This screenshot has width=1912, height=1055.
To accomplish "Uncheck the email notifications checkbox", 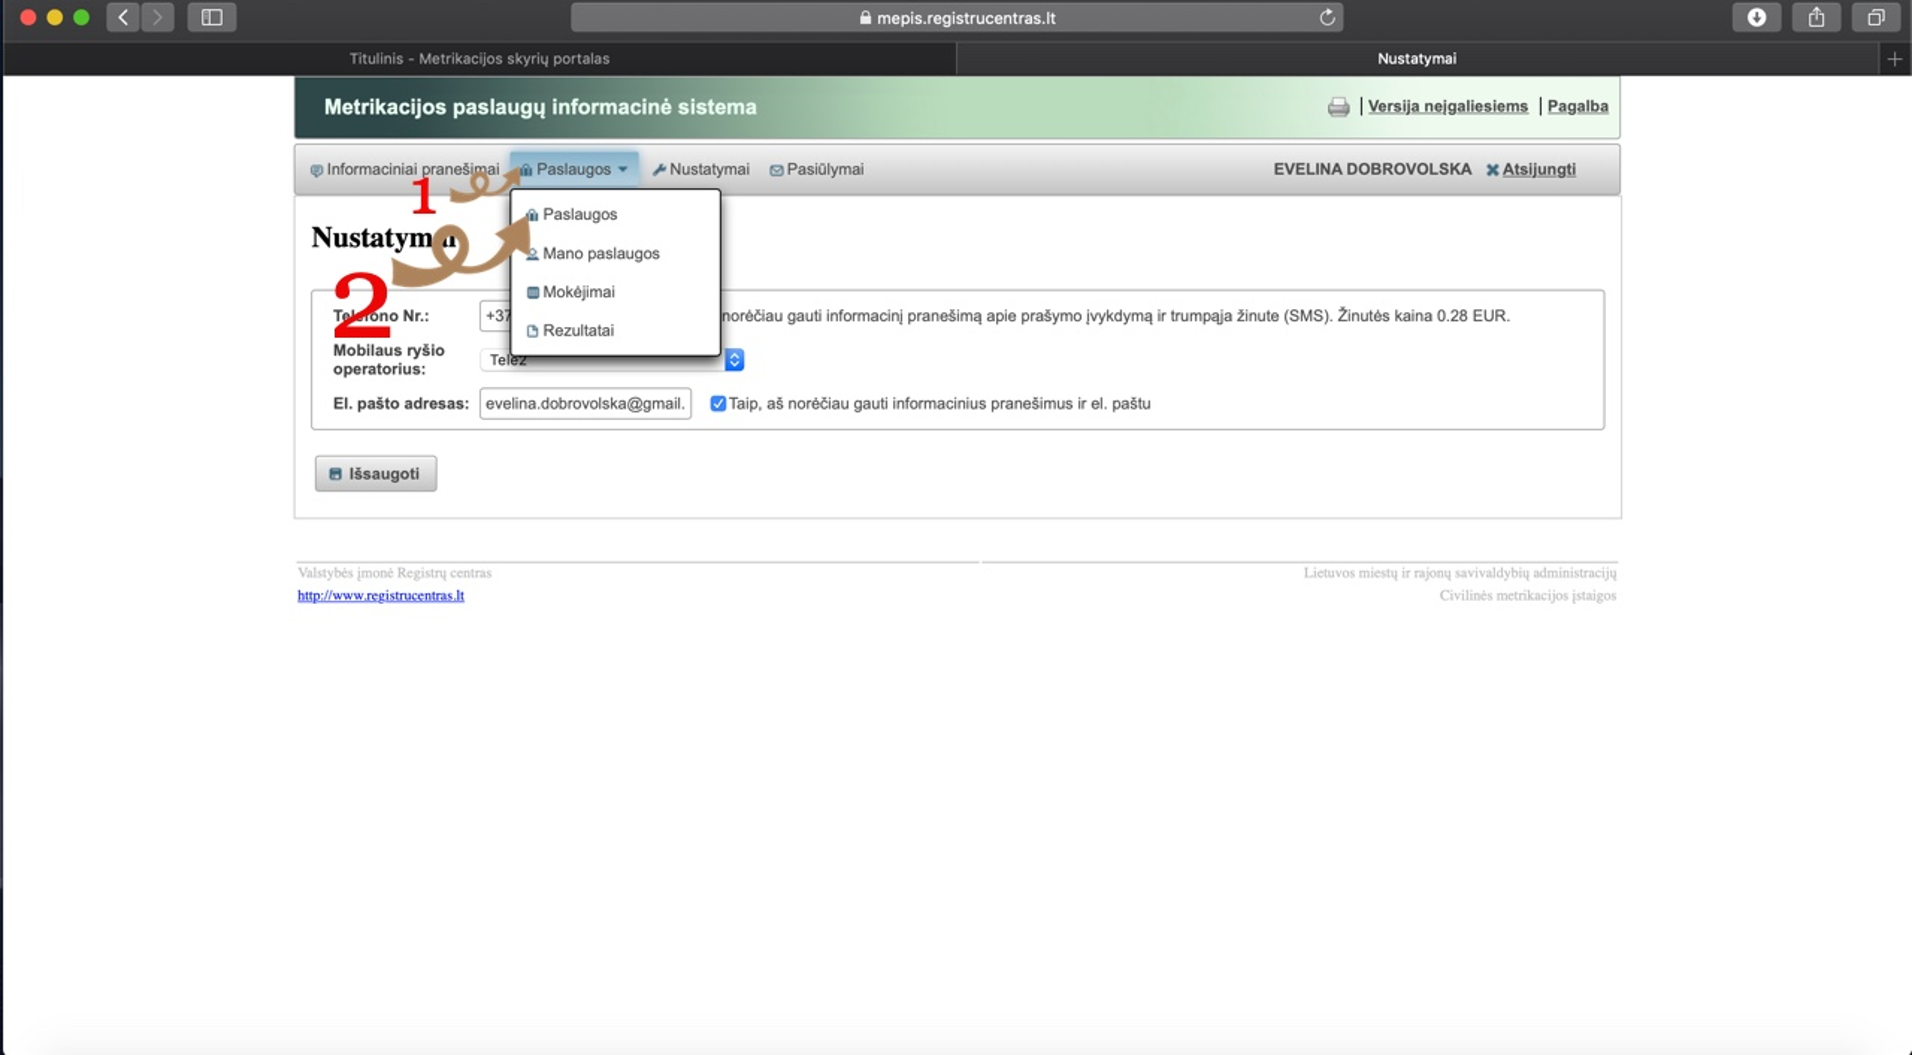I will 718,403.
